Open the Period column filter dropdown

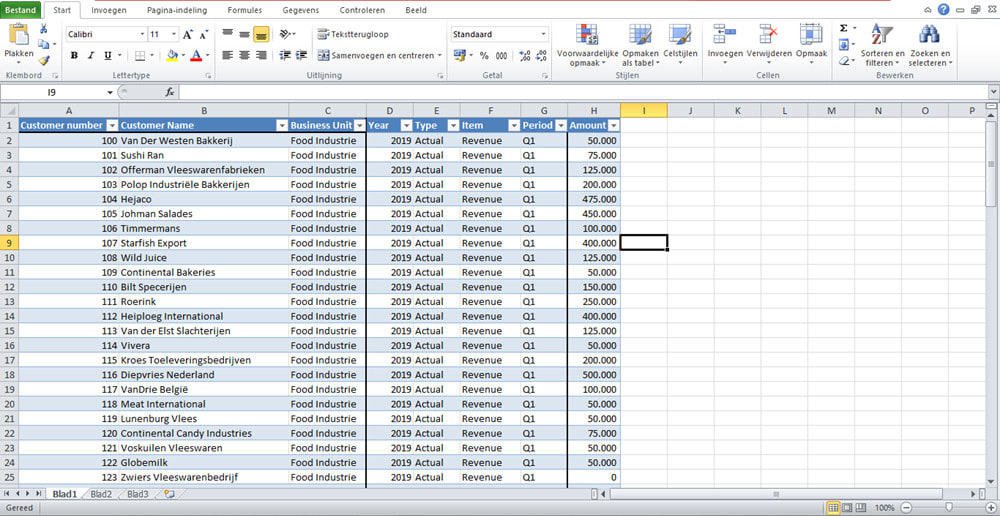(x=561, y=126)
